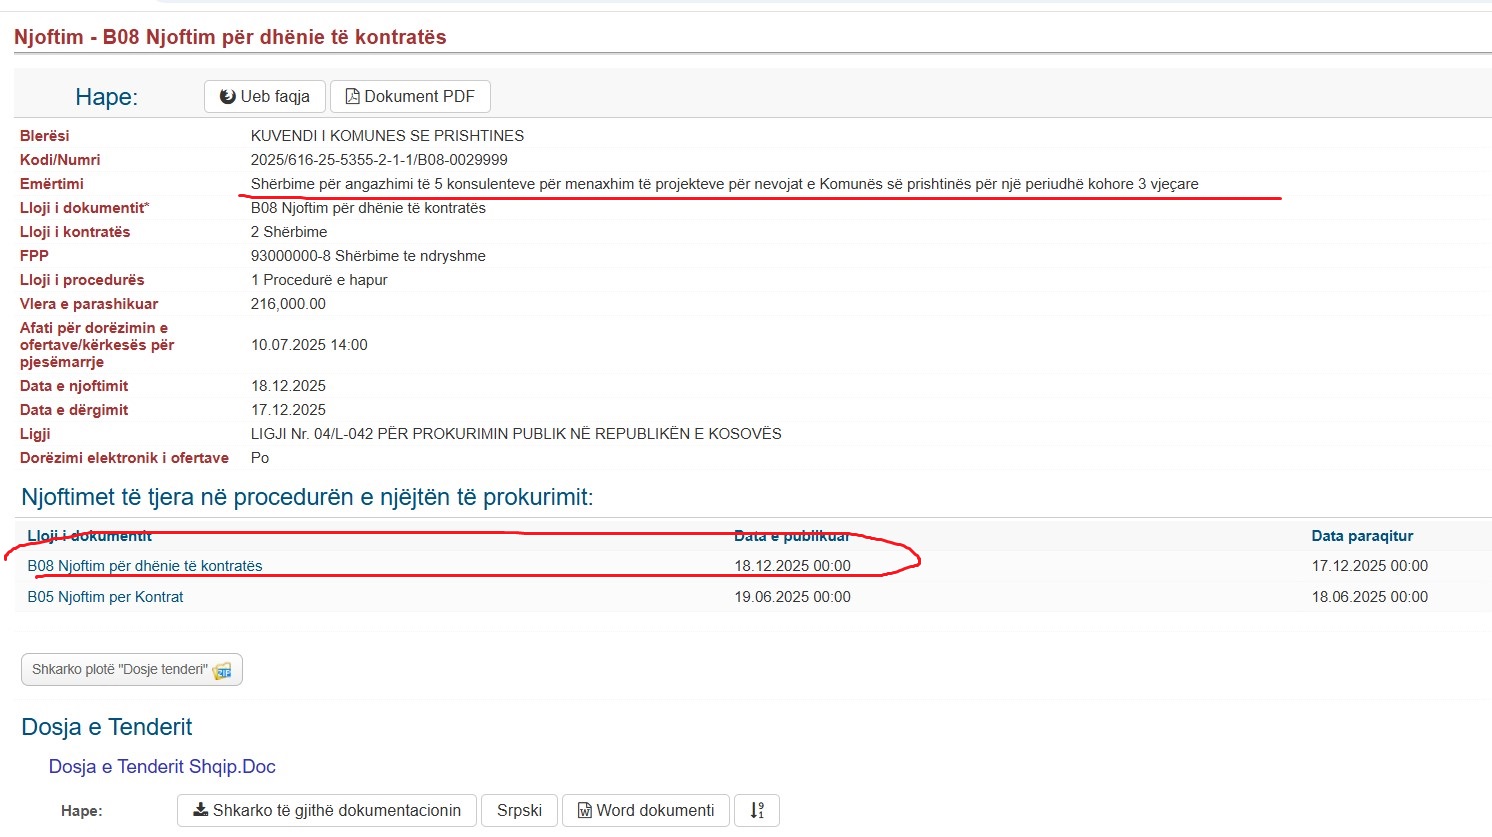Click the Kodi/Numri value 2025/616-25-5355-2-1-1/B08-0029999
Image resolution: width=1492 pixels, height=837 pixels.
click(x=379, y=160)
